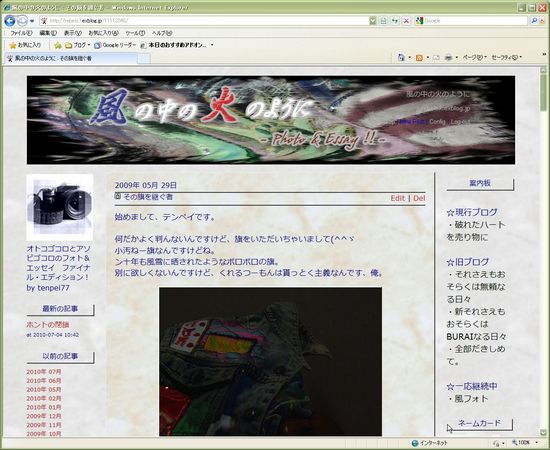This screenshot has height=450, width=550.
Task: Open the 100% zoom level control
Action: [524, 443]
